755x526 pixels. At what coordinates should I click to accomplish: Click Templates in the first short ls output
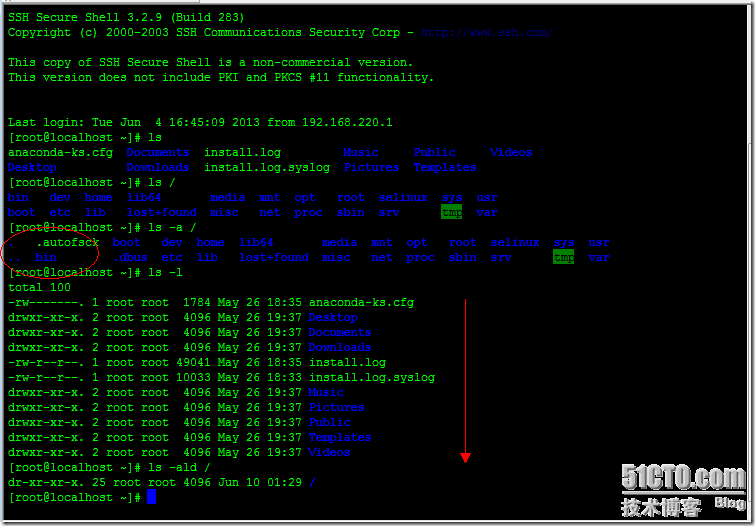pos(445,167)
